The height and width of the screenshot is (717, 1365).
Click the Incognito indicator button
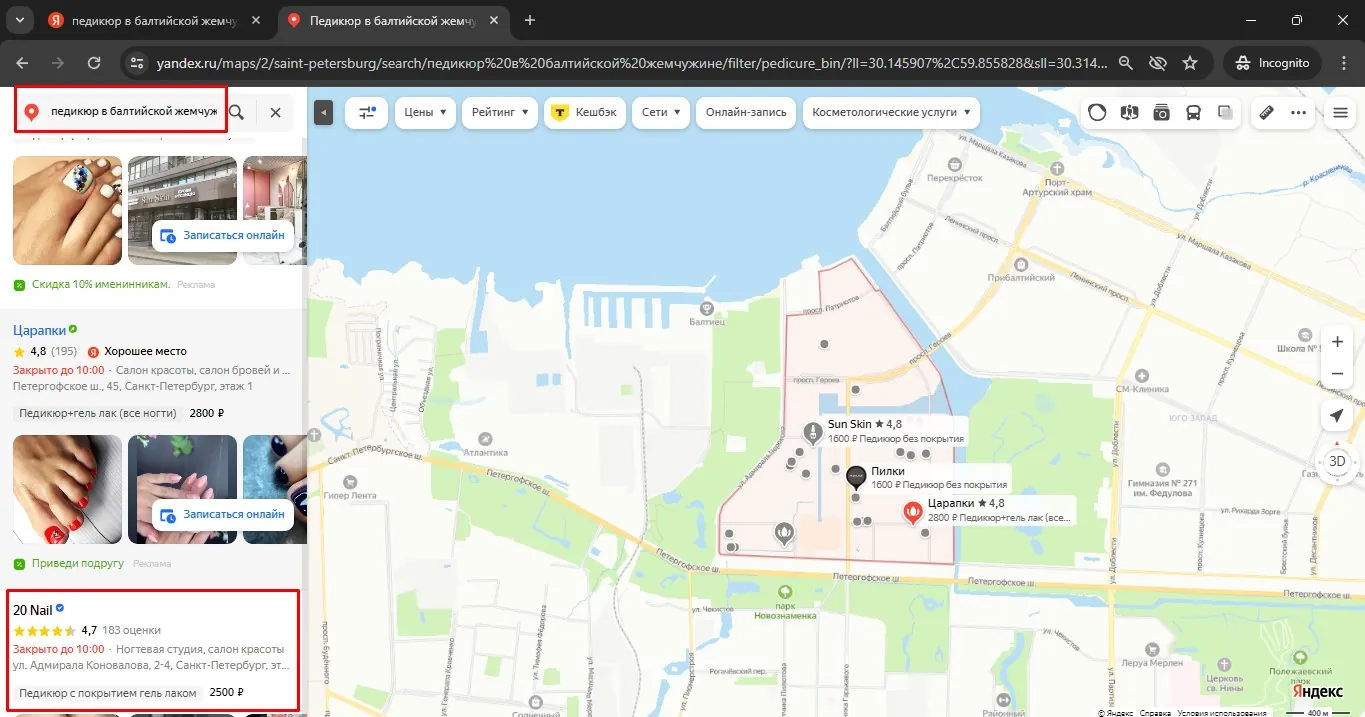(1272, 62)
